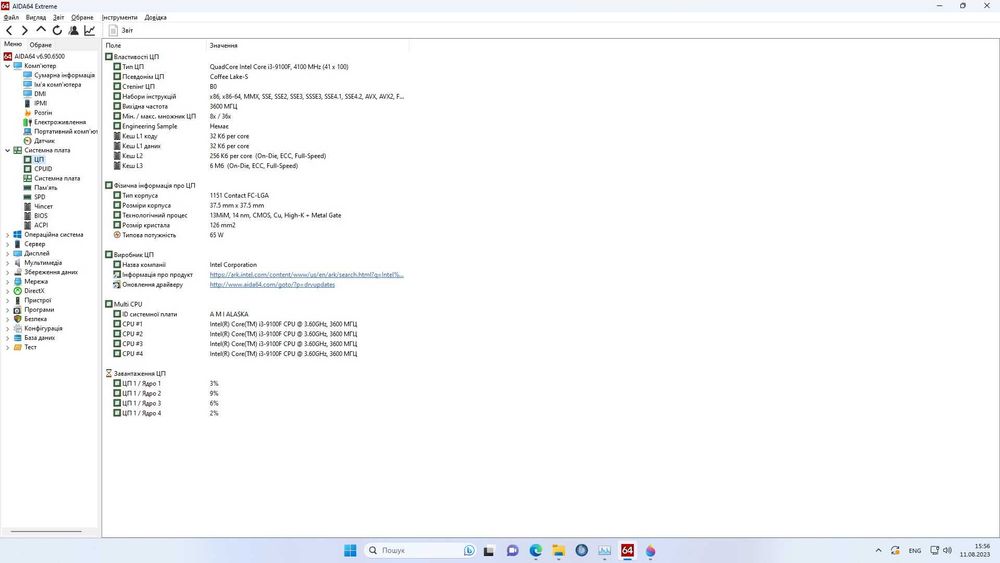
Task: Select the Кеш L3 row
Action: [255, 166]
